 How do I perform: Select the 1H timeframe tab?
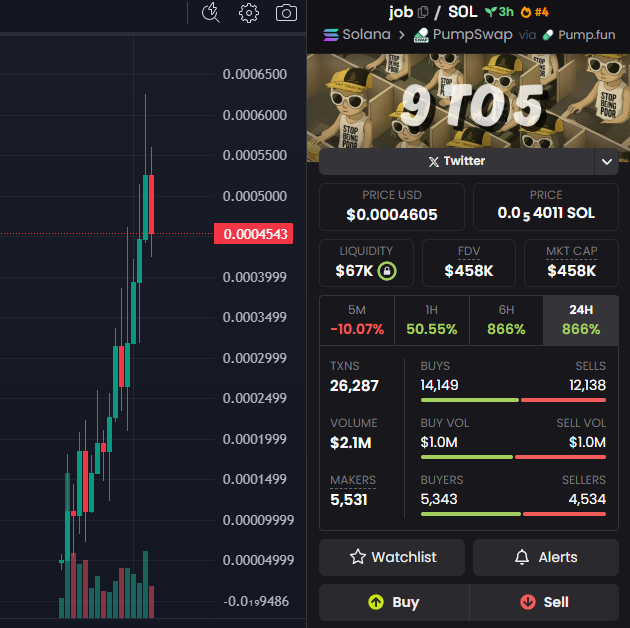tap(432, 320)
